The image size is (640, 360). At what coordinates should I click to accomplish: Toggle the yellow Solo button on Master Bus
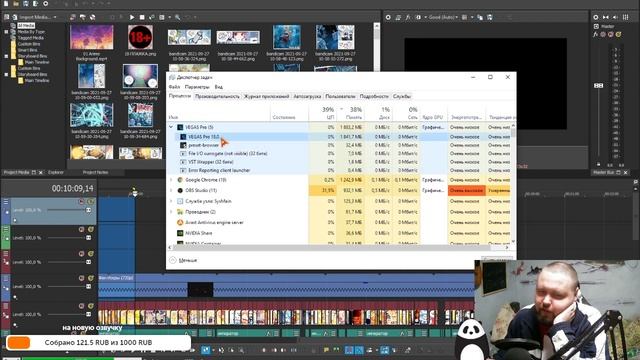(x=619, y=35)
